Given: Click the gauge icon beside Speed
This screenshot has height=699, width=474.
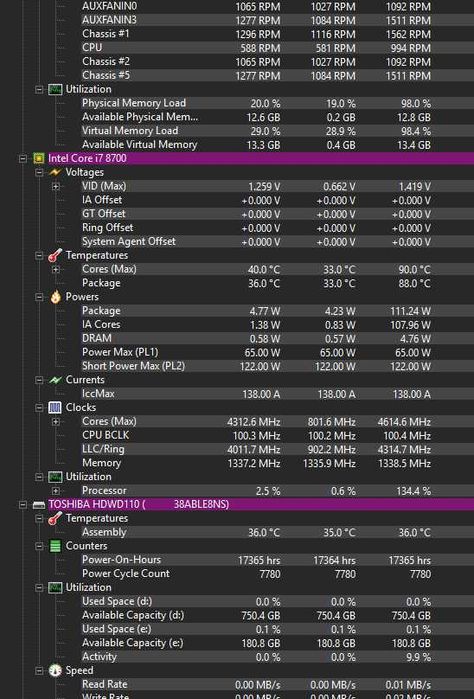Looking at the screenshot, I should tap(55, 670).
